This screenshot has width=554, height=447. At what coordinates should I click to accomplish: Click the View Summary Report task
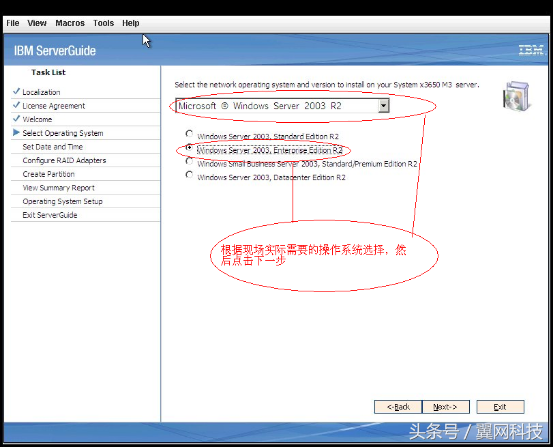59,188
